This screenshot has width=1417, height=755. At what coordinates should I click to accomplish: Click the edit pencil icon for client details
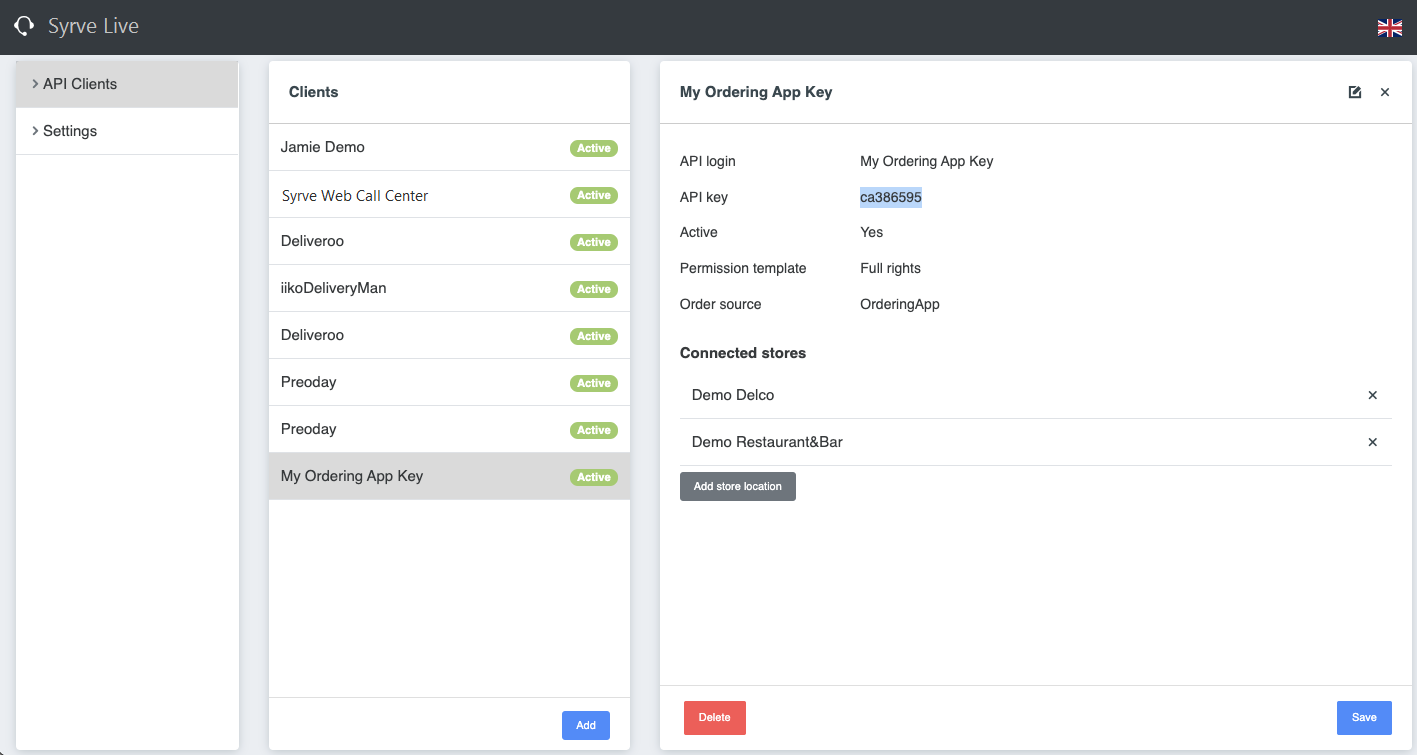pyautogui.click(x=1355, y=92)
